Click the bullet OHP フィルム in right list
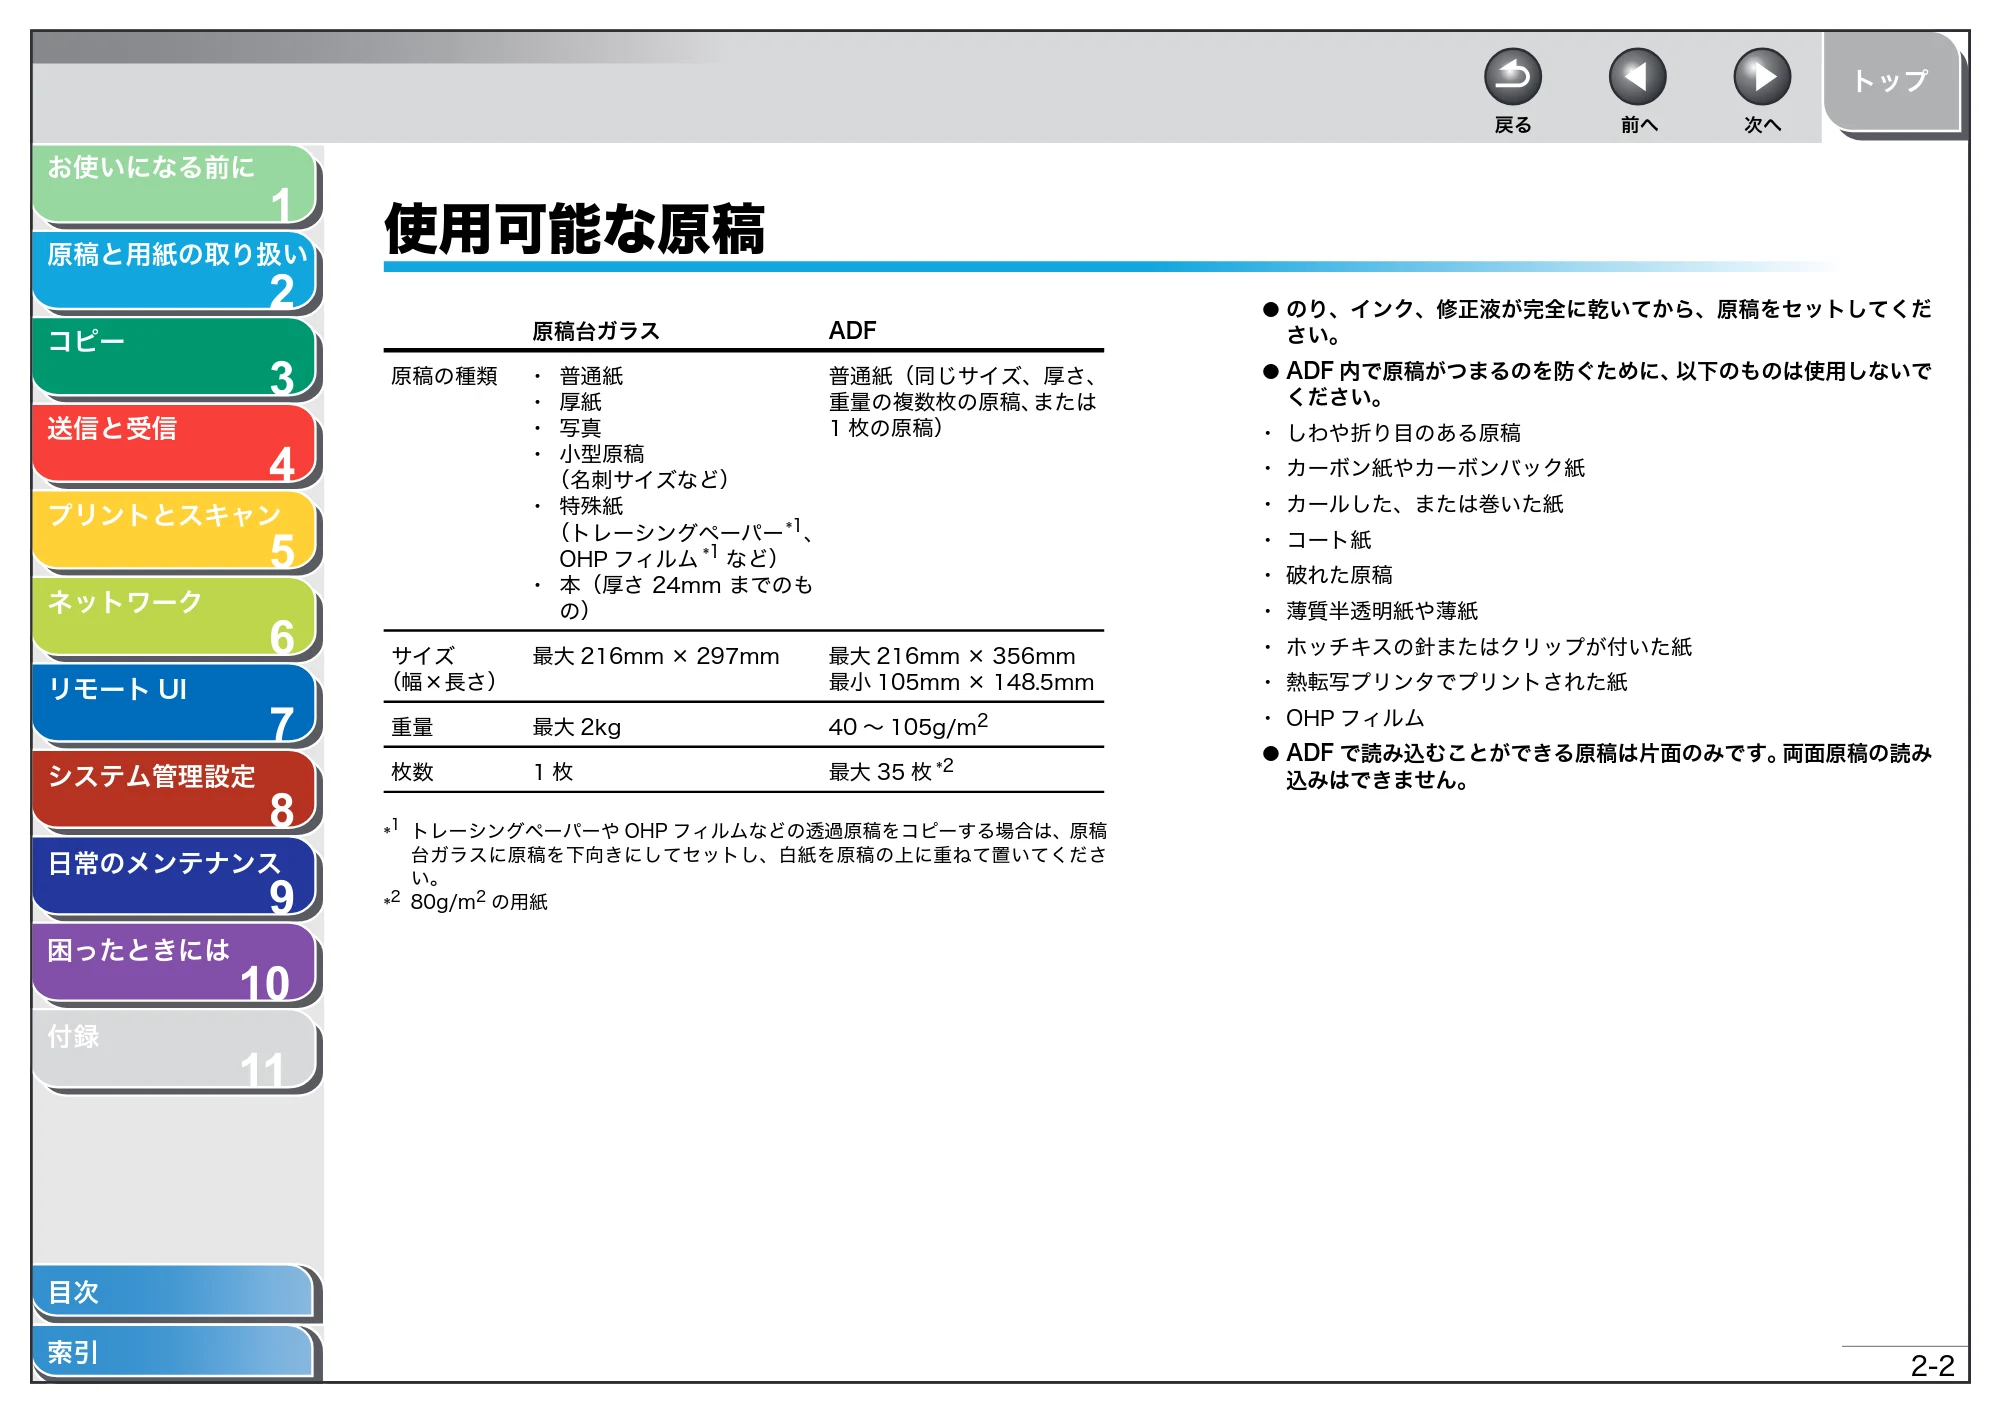The height and width of the screenshot is (1414, 2000). point(1355,718)
